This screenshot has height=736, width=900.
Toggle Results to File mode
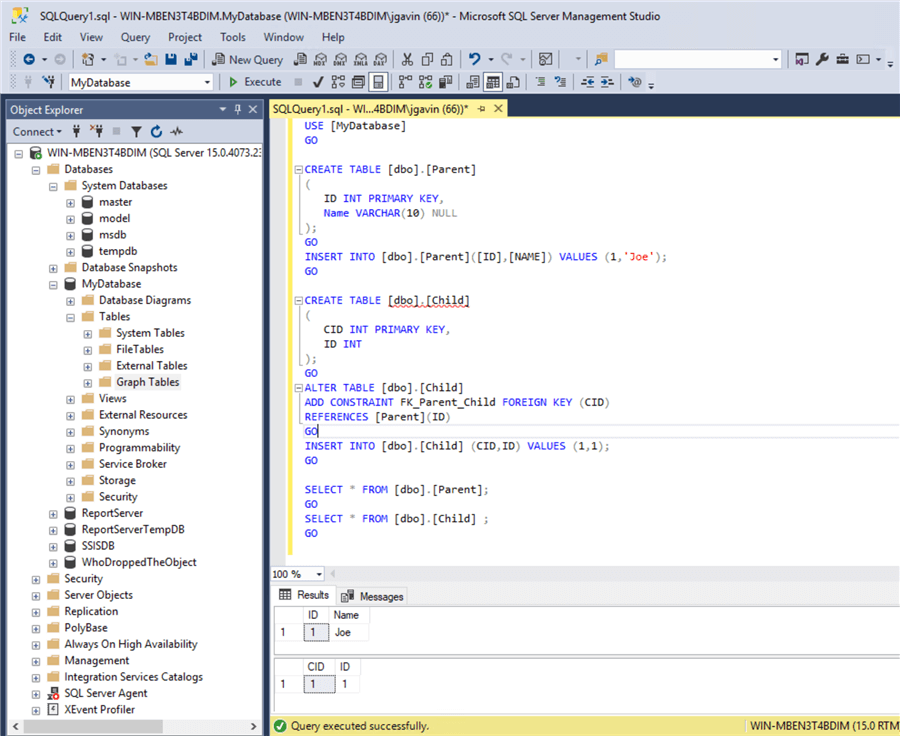513,82
